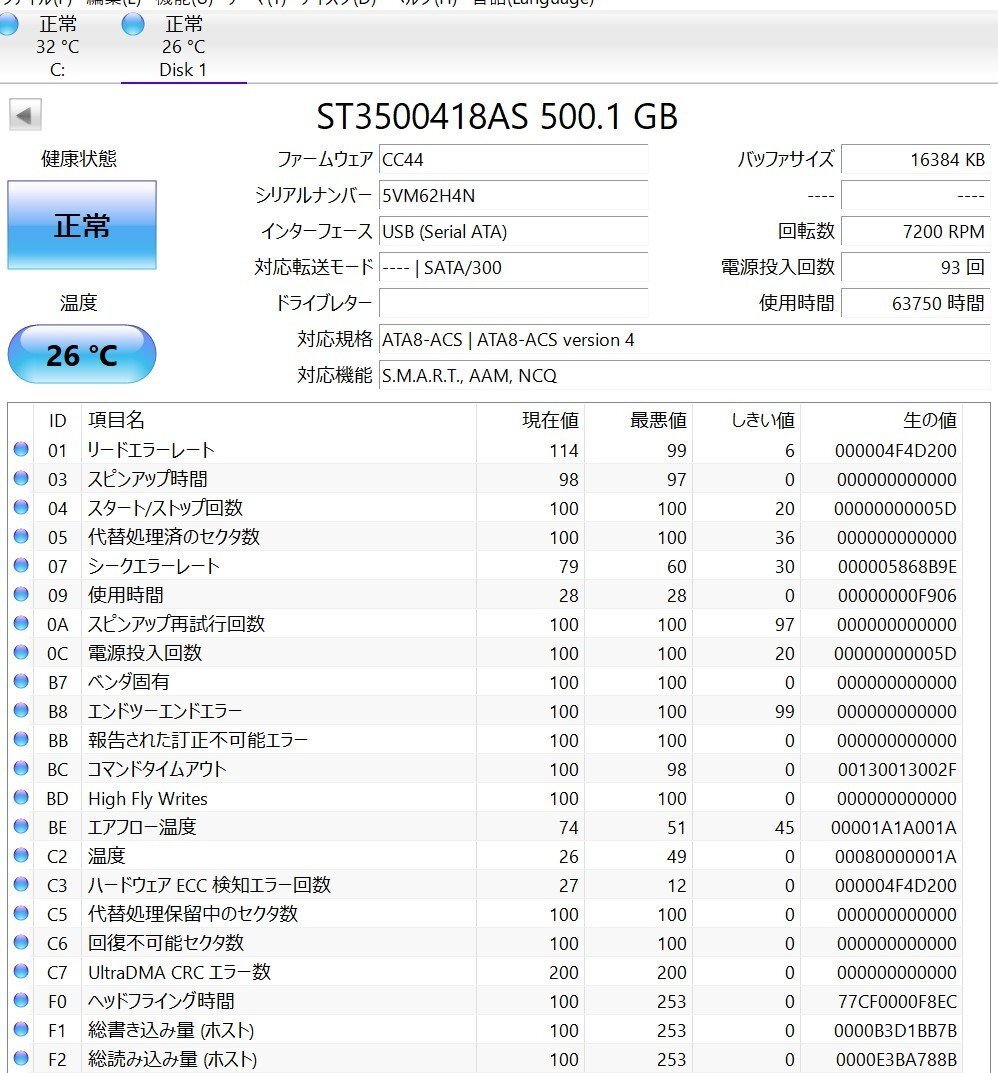Viewport: 998px width, 1073px height.
Task: Click the status circle for row BE エアフロー温度
Action: coord(21,827)
